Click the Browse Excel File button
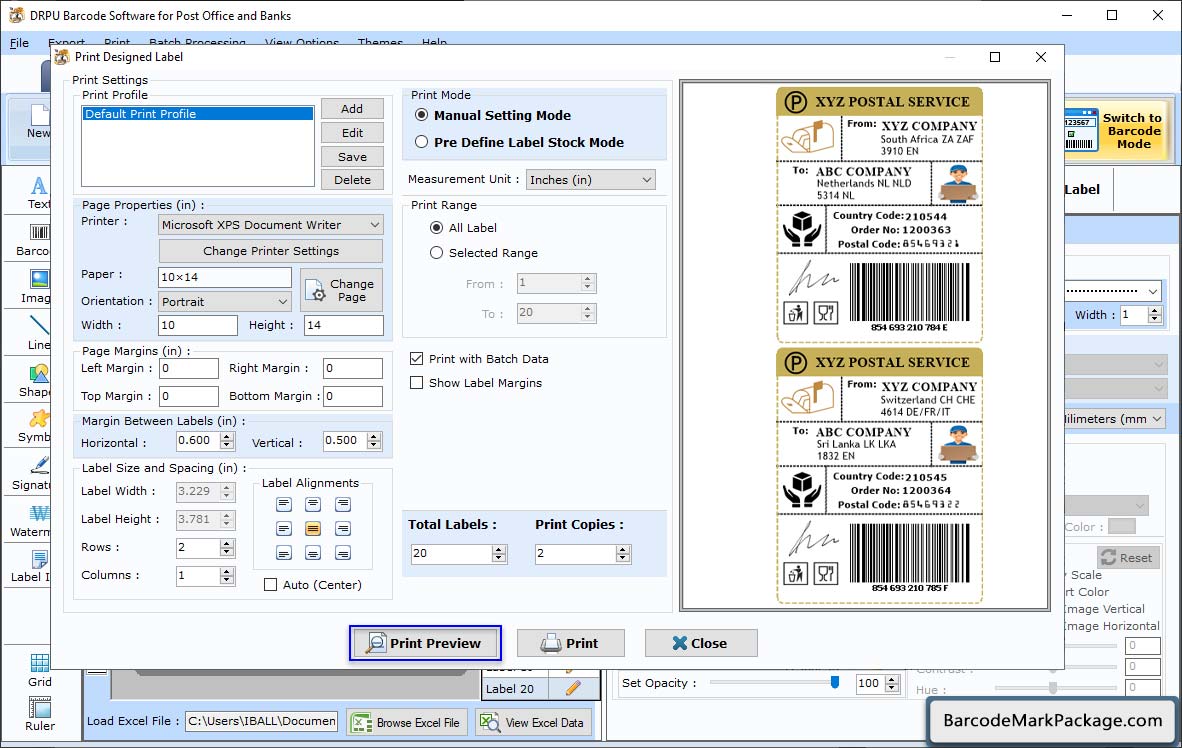Screen dimensions: 1182x748 tap(408, 722)
